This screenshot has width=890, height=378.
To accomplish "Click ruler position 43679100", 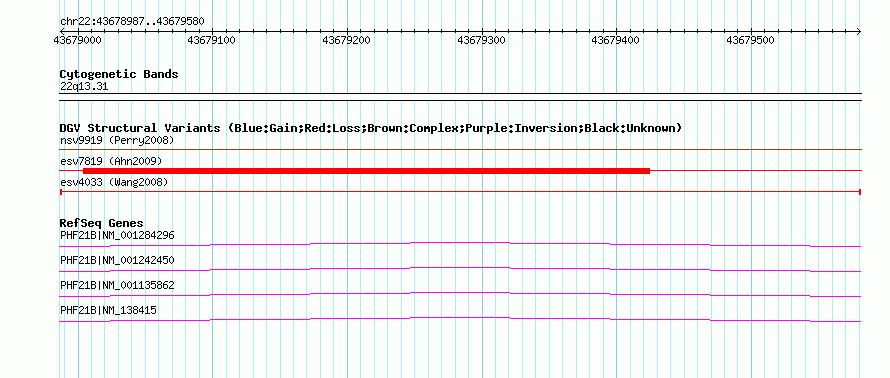I will 212,40.
